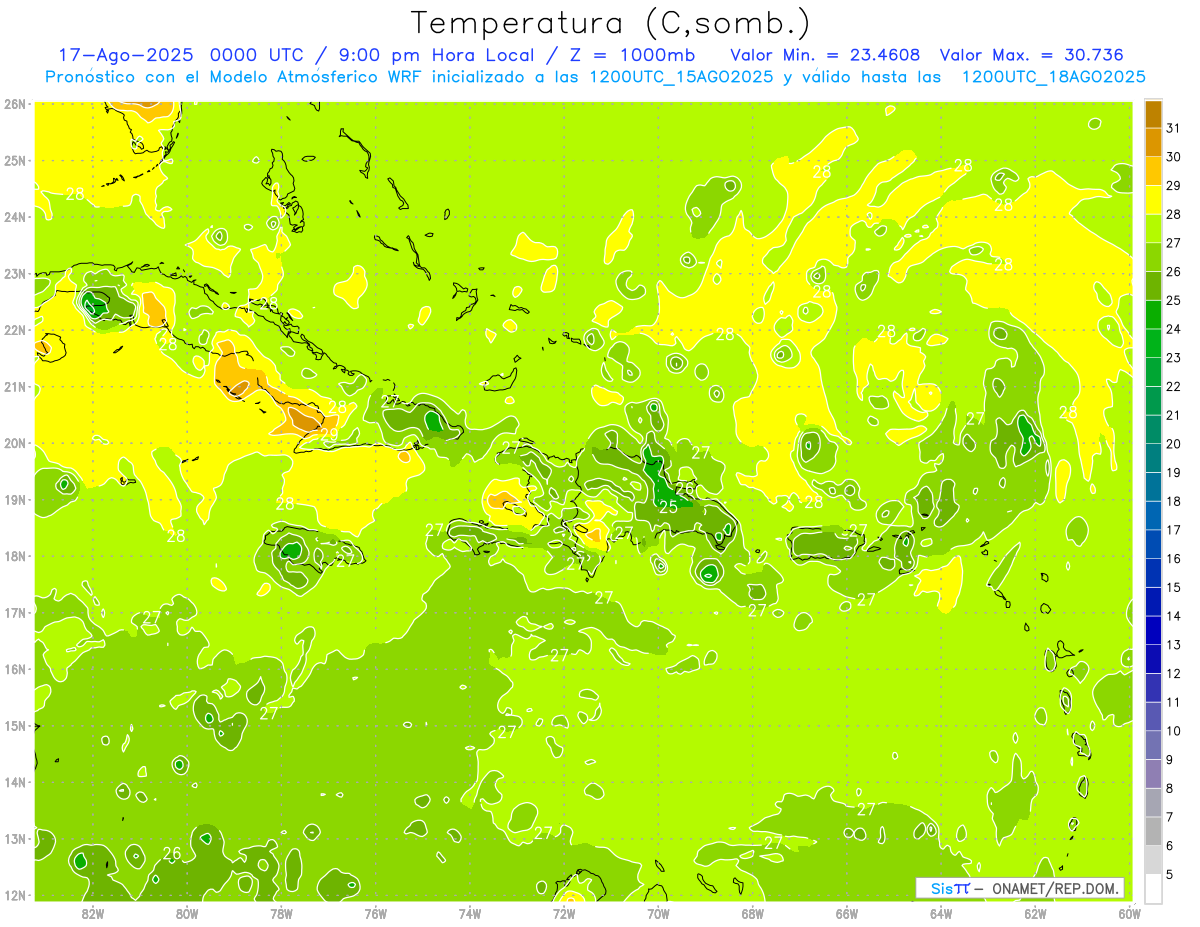Click the "80W" longitude label
This screenshot has width=1200, height=927.
(x=187, y=913)
